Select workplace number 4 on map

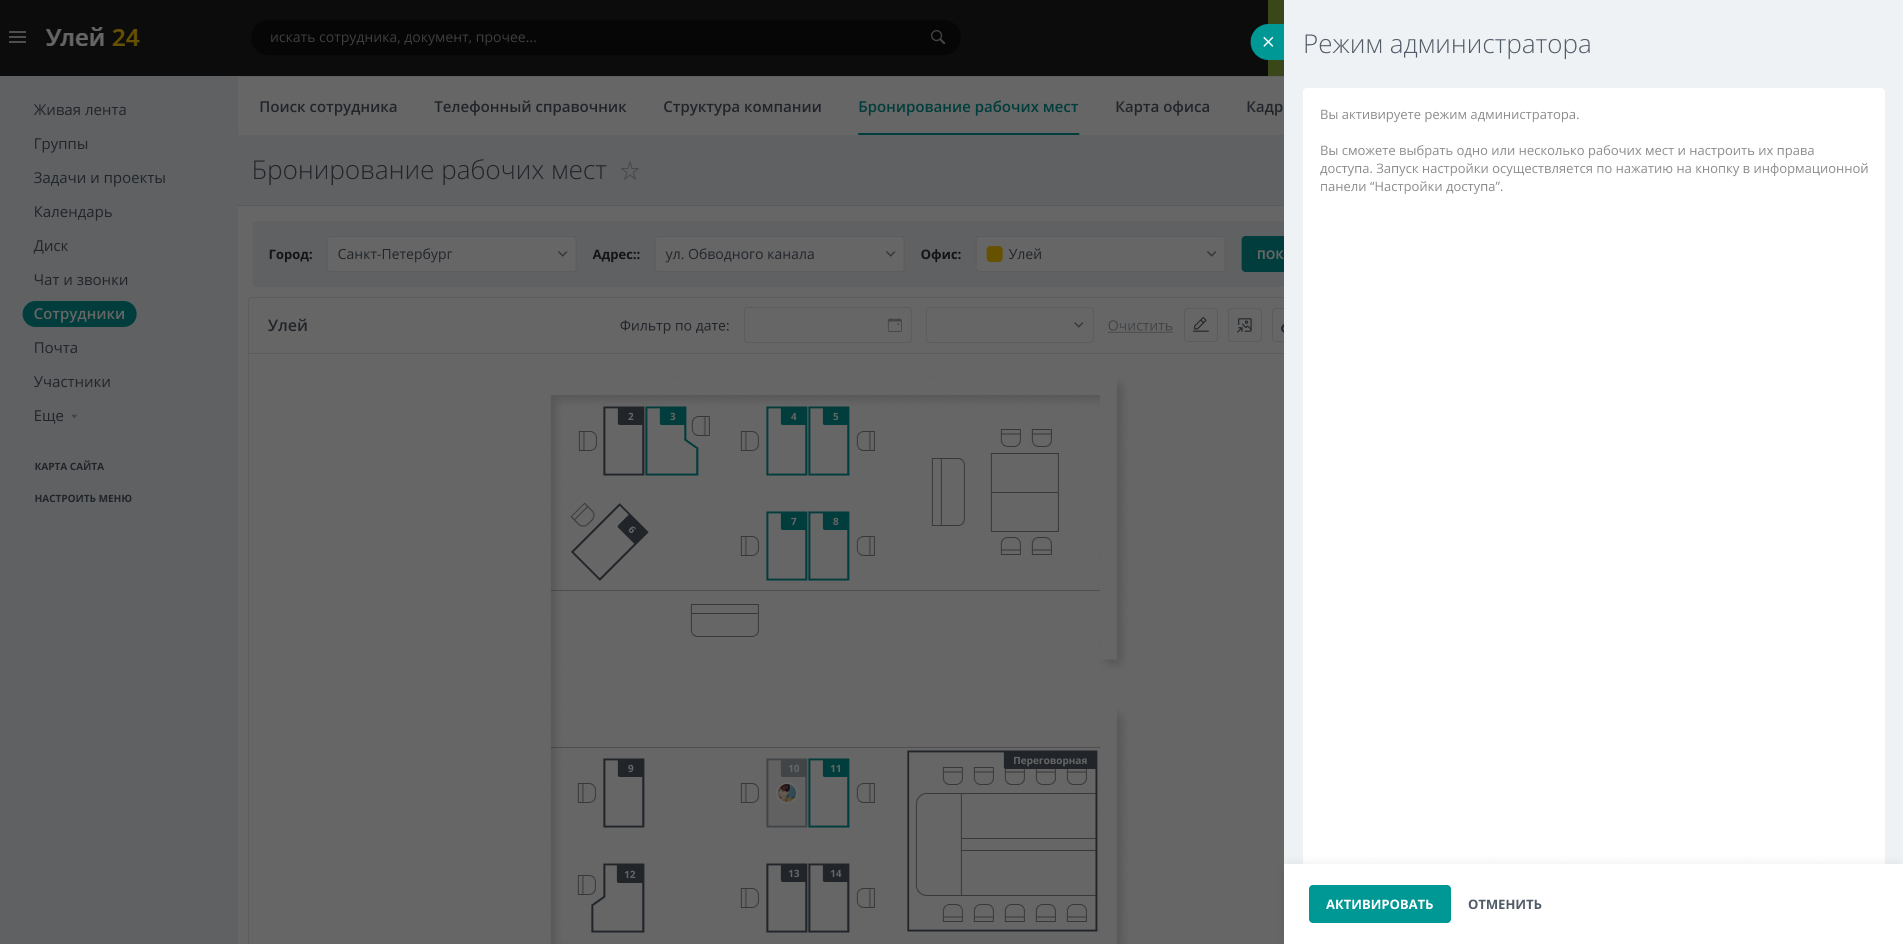(787, 441)
